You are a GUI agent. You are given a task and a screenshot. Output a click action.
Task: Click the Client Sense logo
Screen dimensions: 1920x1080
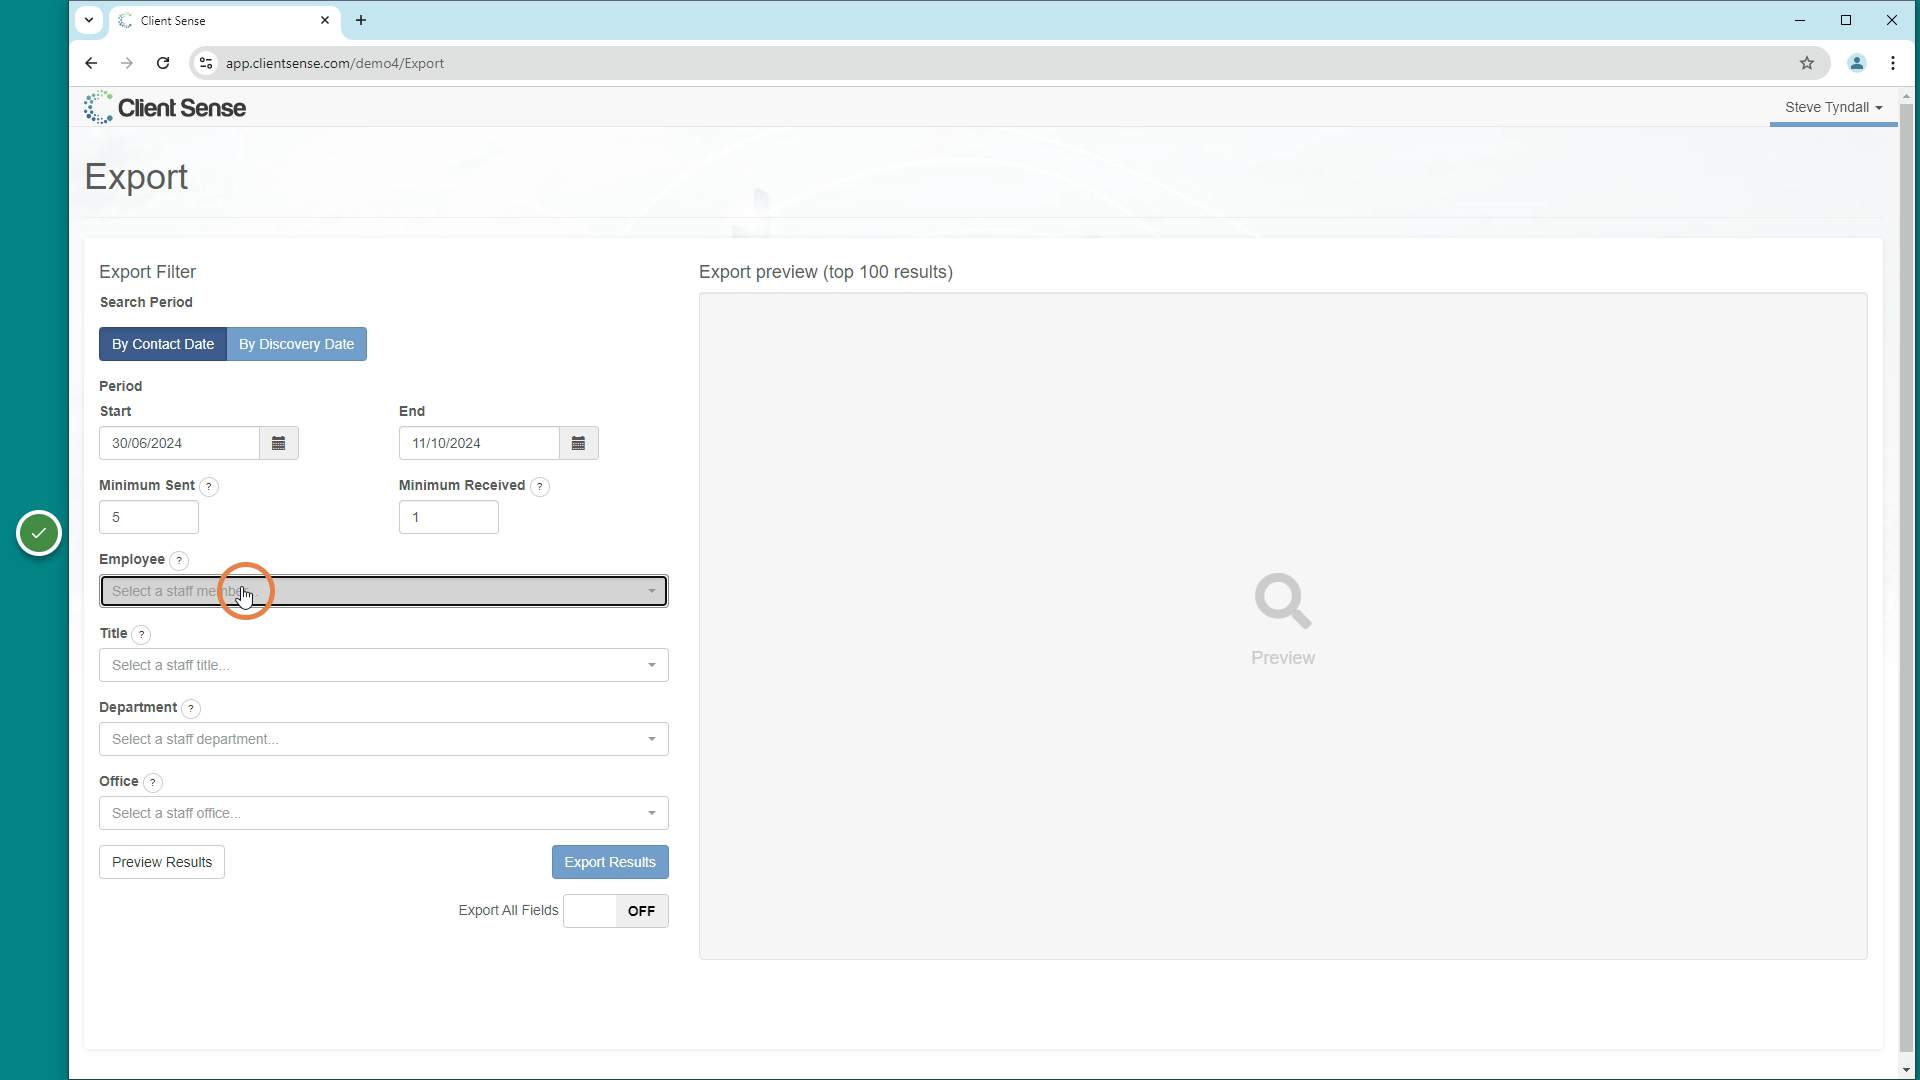click(x=165, y=108)
